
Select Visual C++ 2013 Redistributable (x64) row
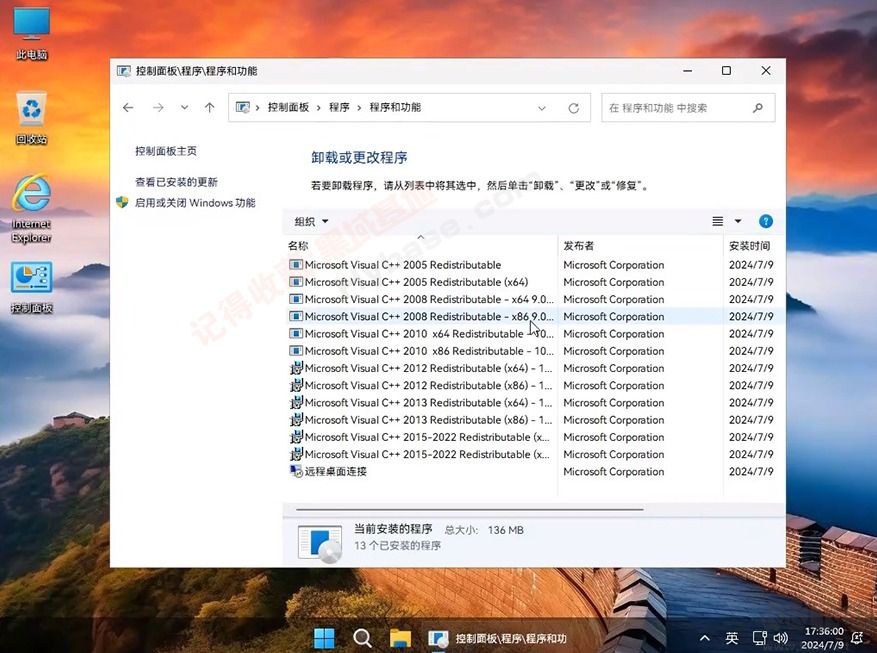534,403
